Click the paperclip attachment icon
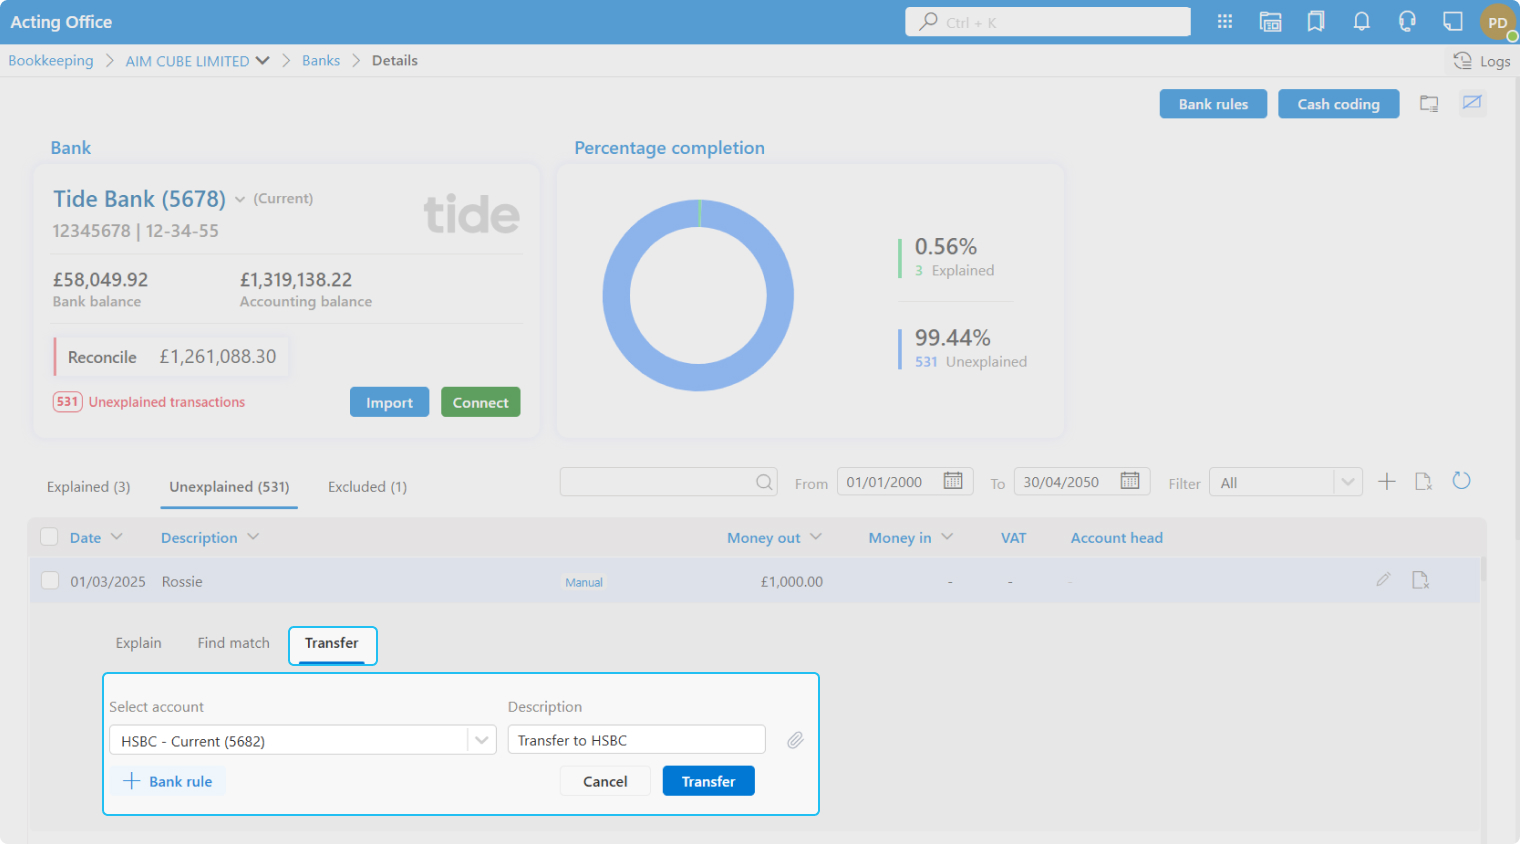This screenshot has height=844, width=1520. click(x=795, y=740)
